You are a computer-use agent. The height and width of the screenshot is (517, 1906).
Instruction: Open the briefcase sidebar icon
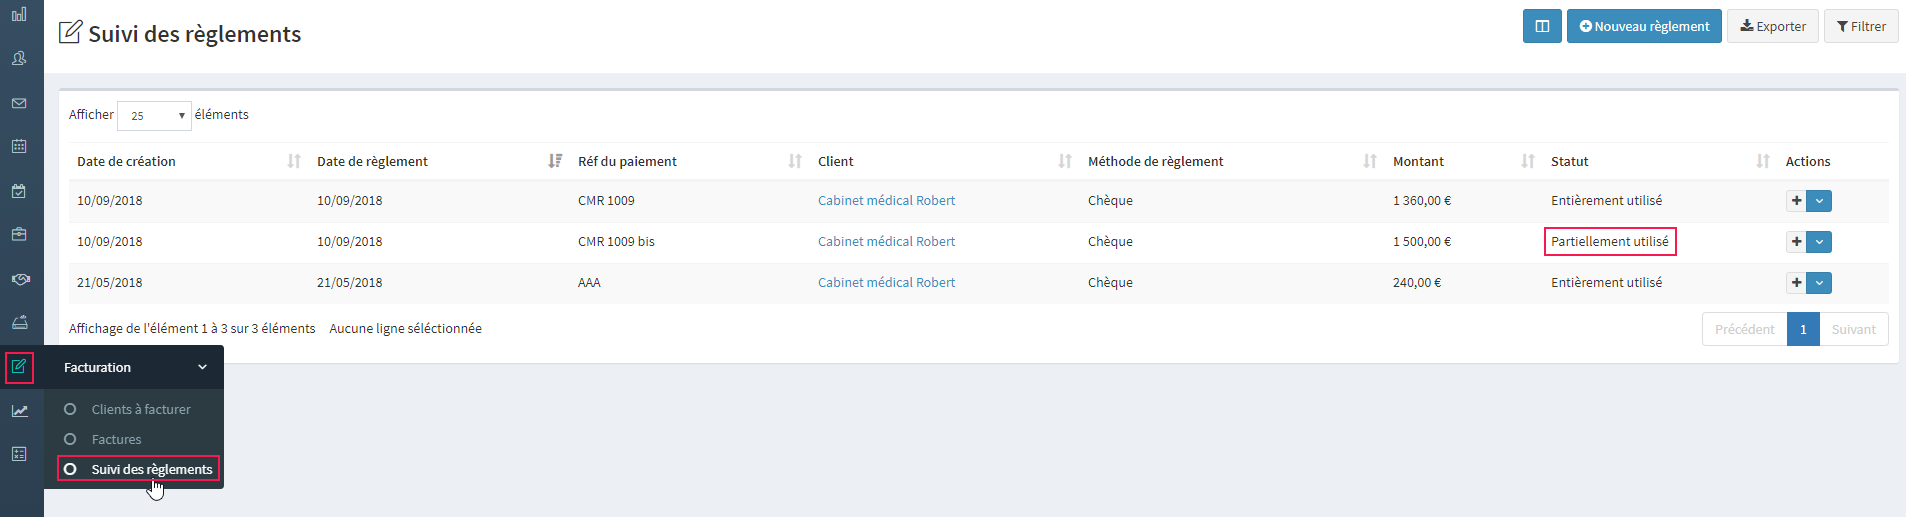[x=19, y=234]
